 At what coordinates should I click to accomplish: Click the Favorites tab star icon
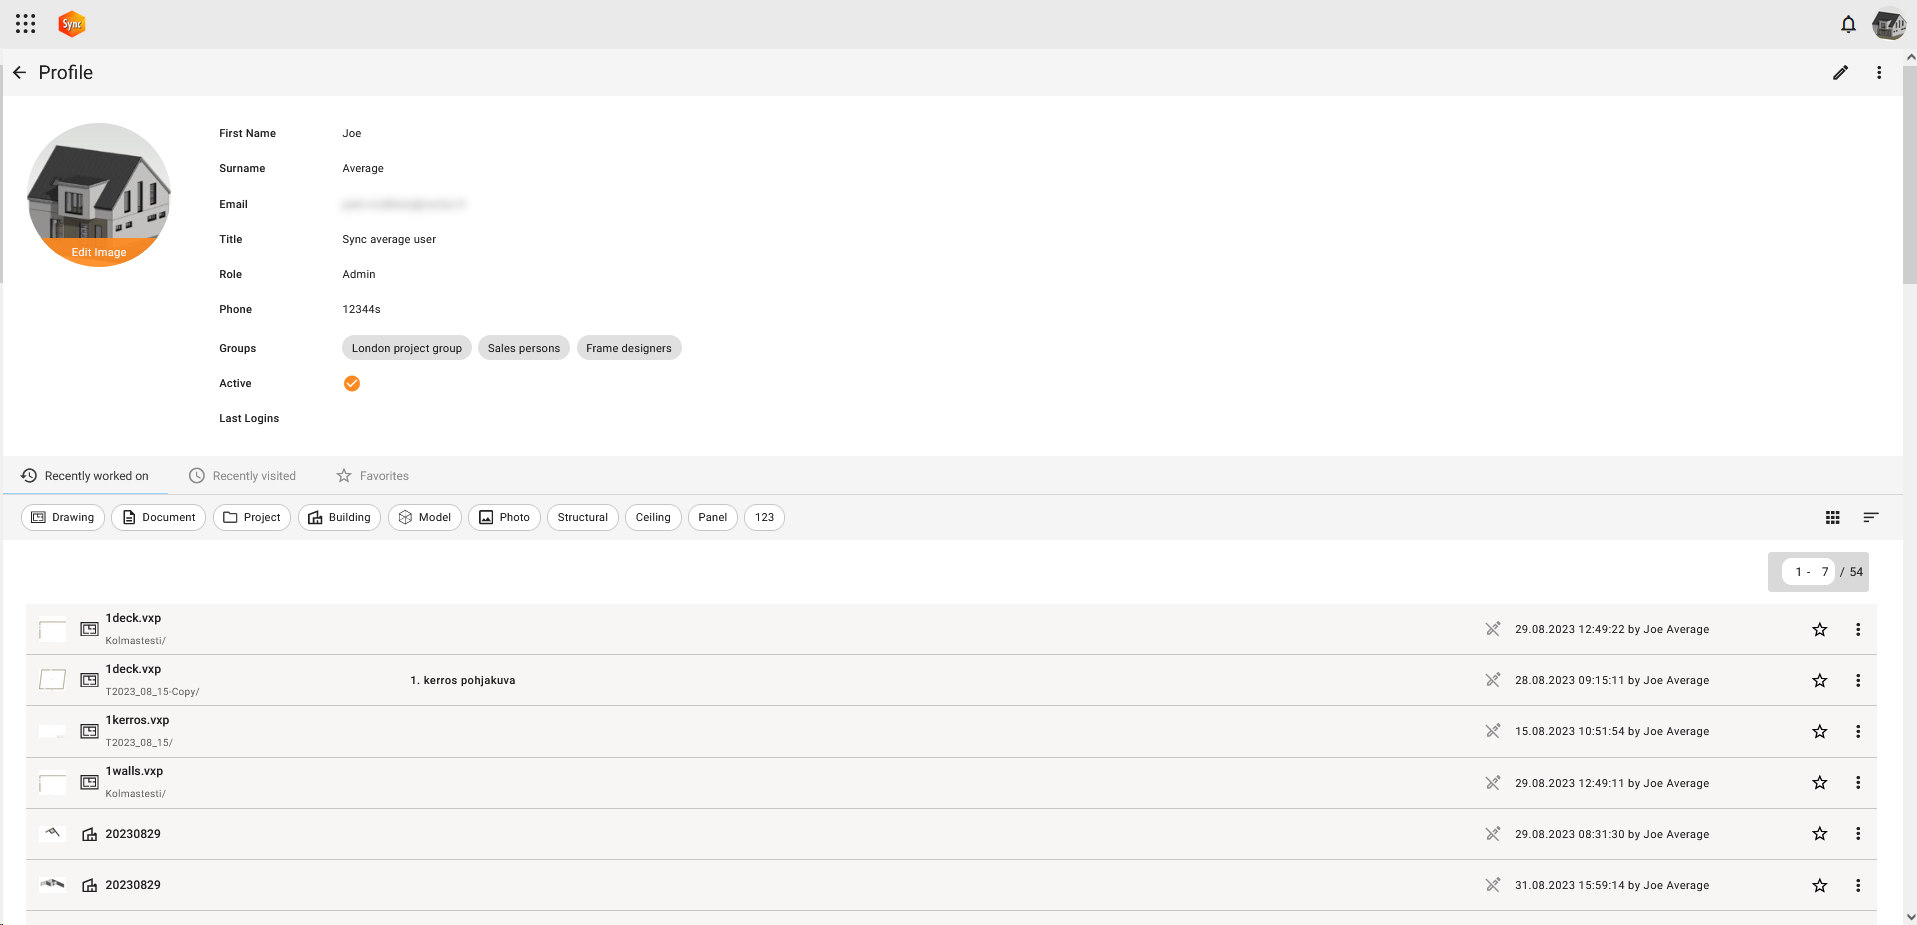pyautogui.click(x=344, y=476)
